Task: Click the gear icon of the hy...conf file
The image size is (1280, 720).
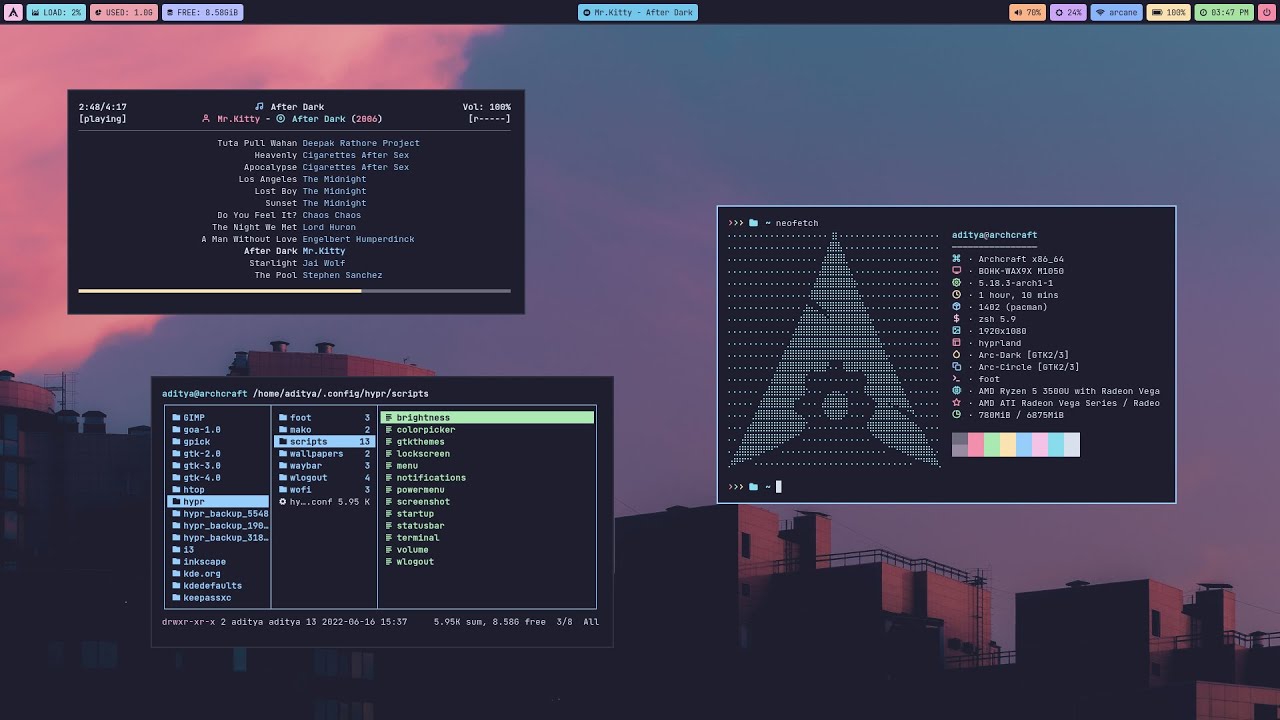Action: (x=283, y=502)
